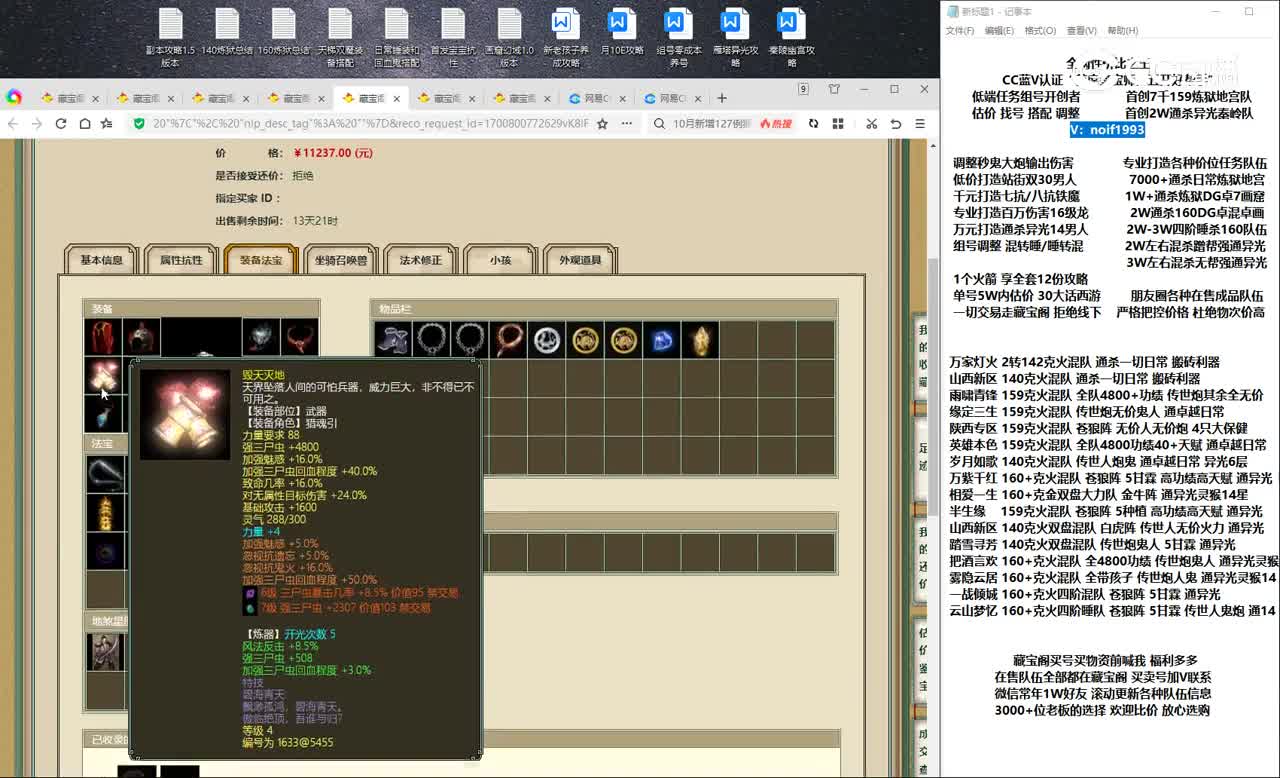Bookmark this page with the address bar star
This screenshot has height=778, width=1280.
coord(601,123)
